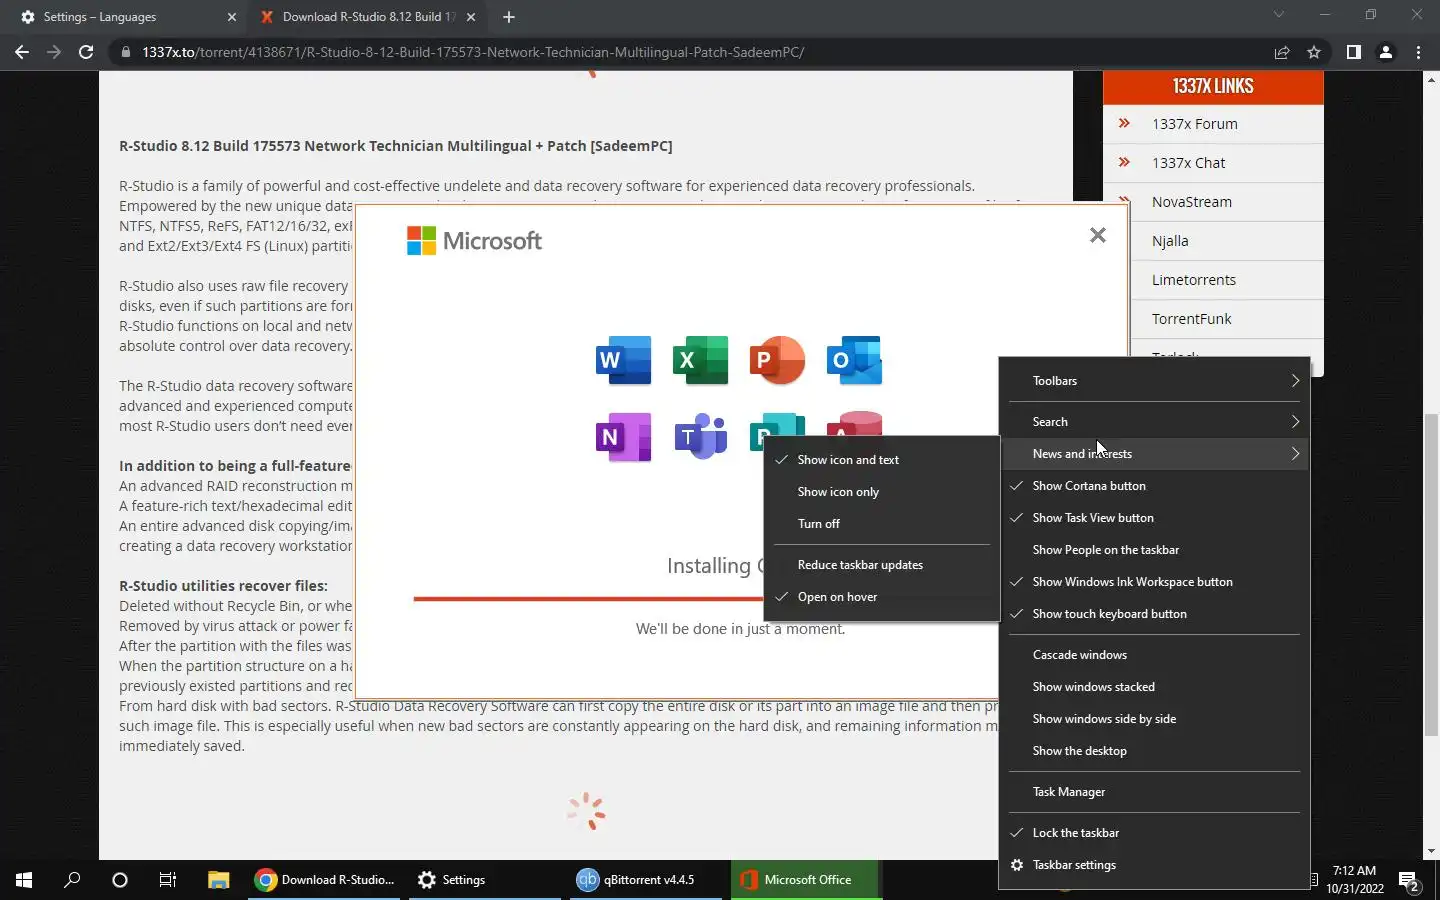The width and height of the screenshot is (1440, 900).
Task: Choose Cascade windows
Action: click(x=1154, y=655)
